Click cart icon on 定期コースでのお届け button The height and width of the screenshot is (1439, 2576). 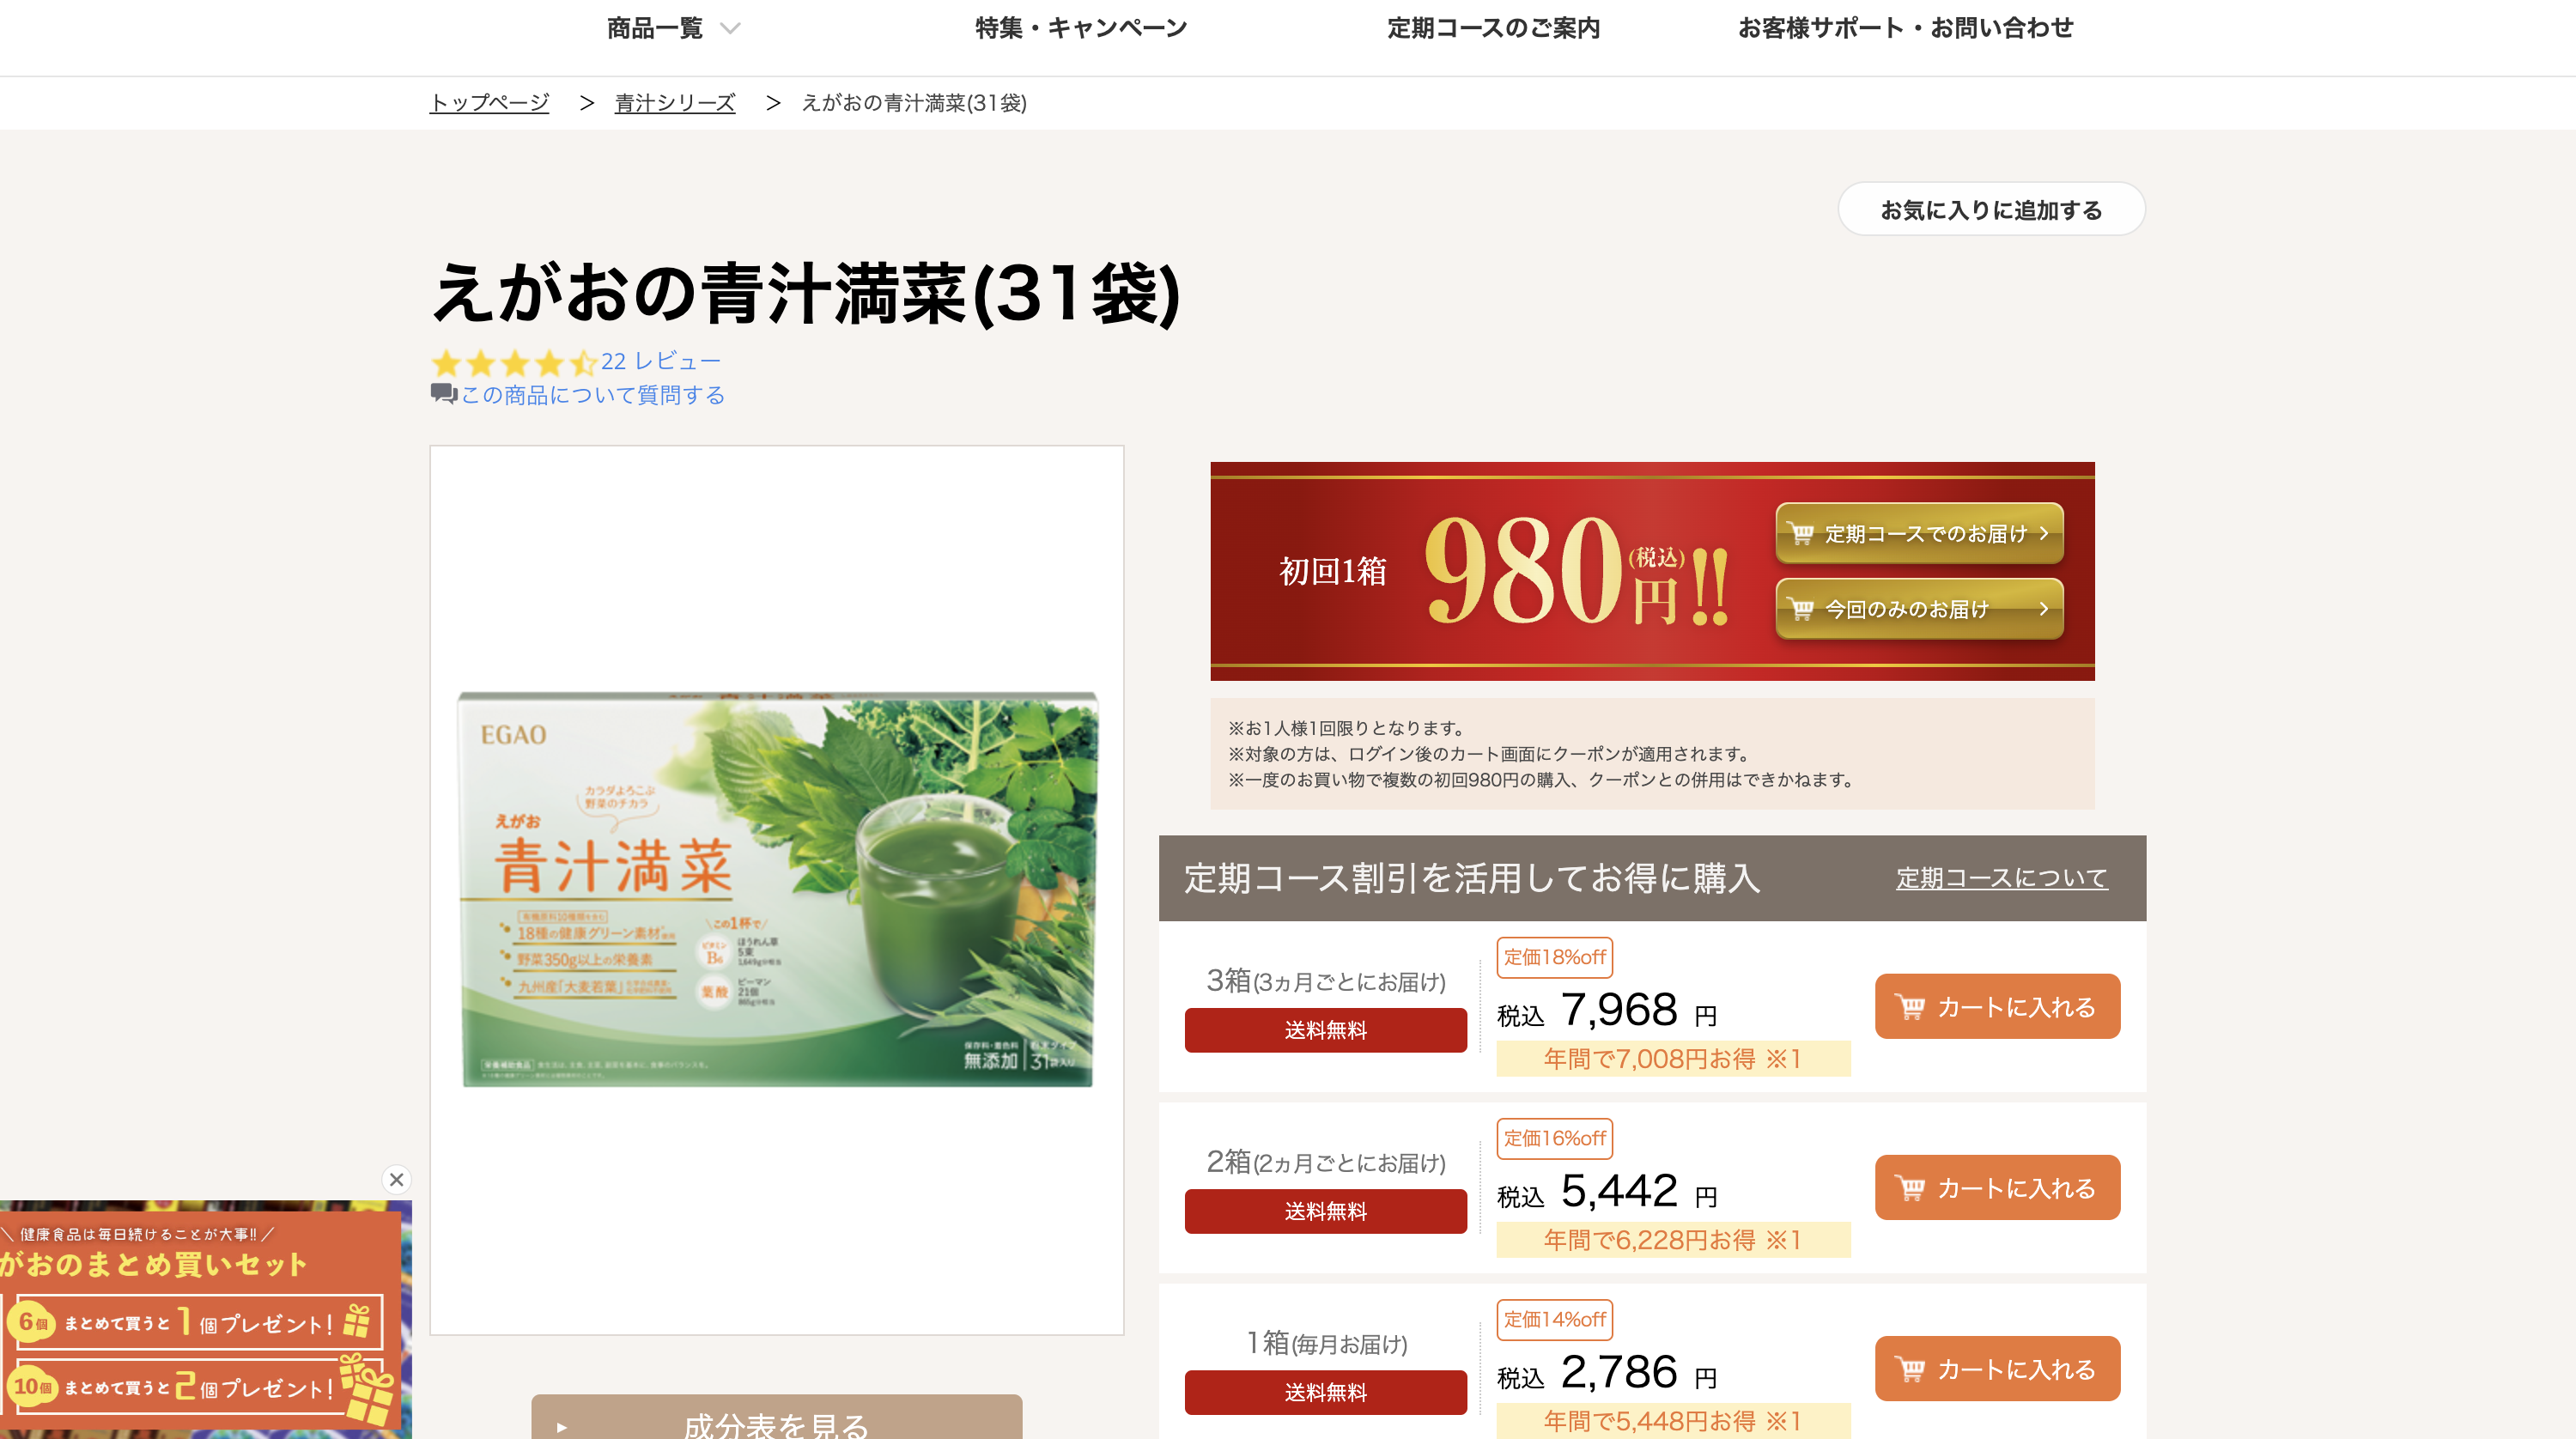(1801, 534)
